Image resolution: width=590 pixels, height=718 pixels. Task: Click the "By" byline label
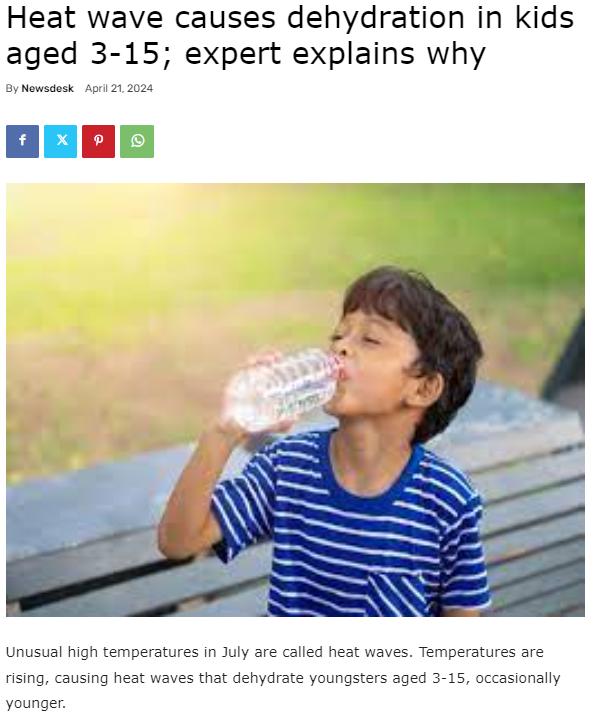tap(12, 88)
